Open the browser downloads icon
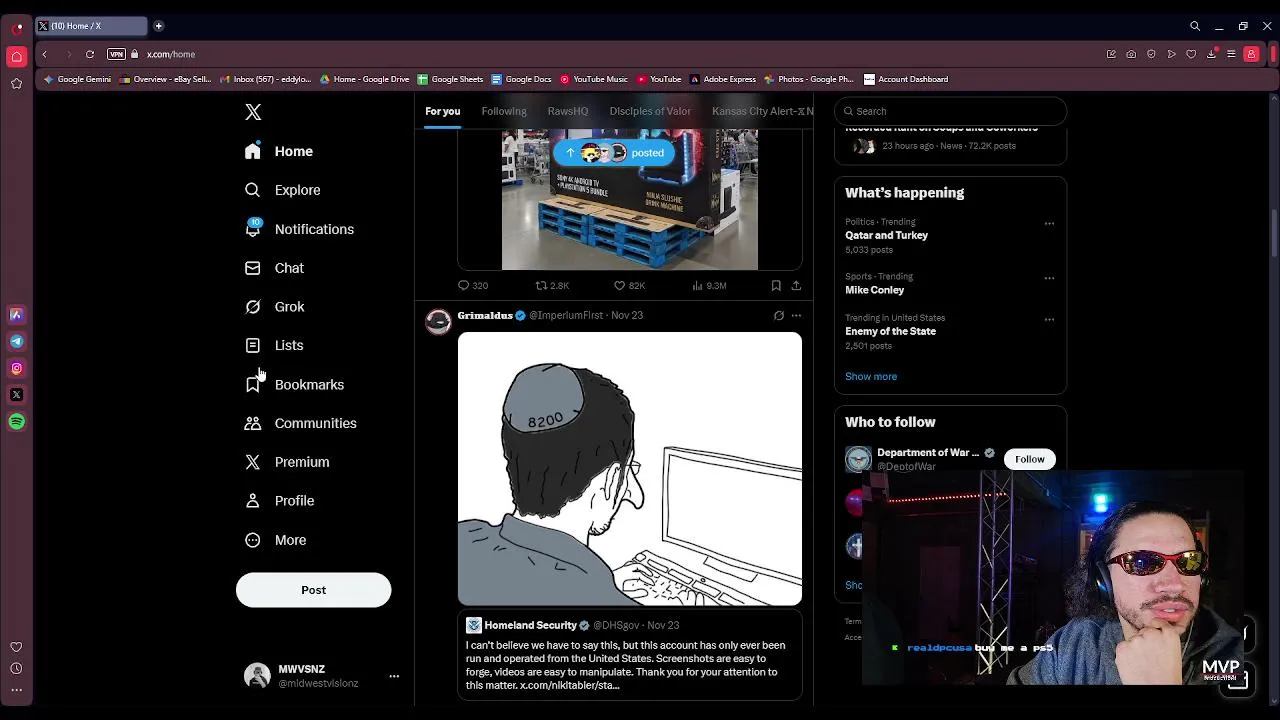Viewport: 1280px width, 720px height. (x=1211, y=54)
